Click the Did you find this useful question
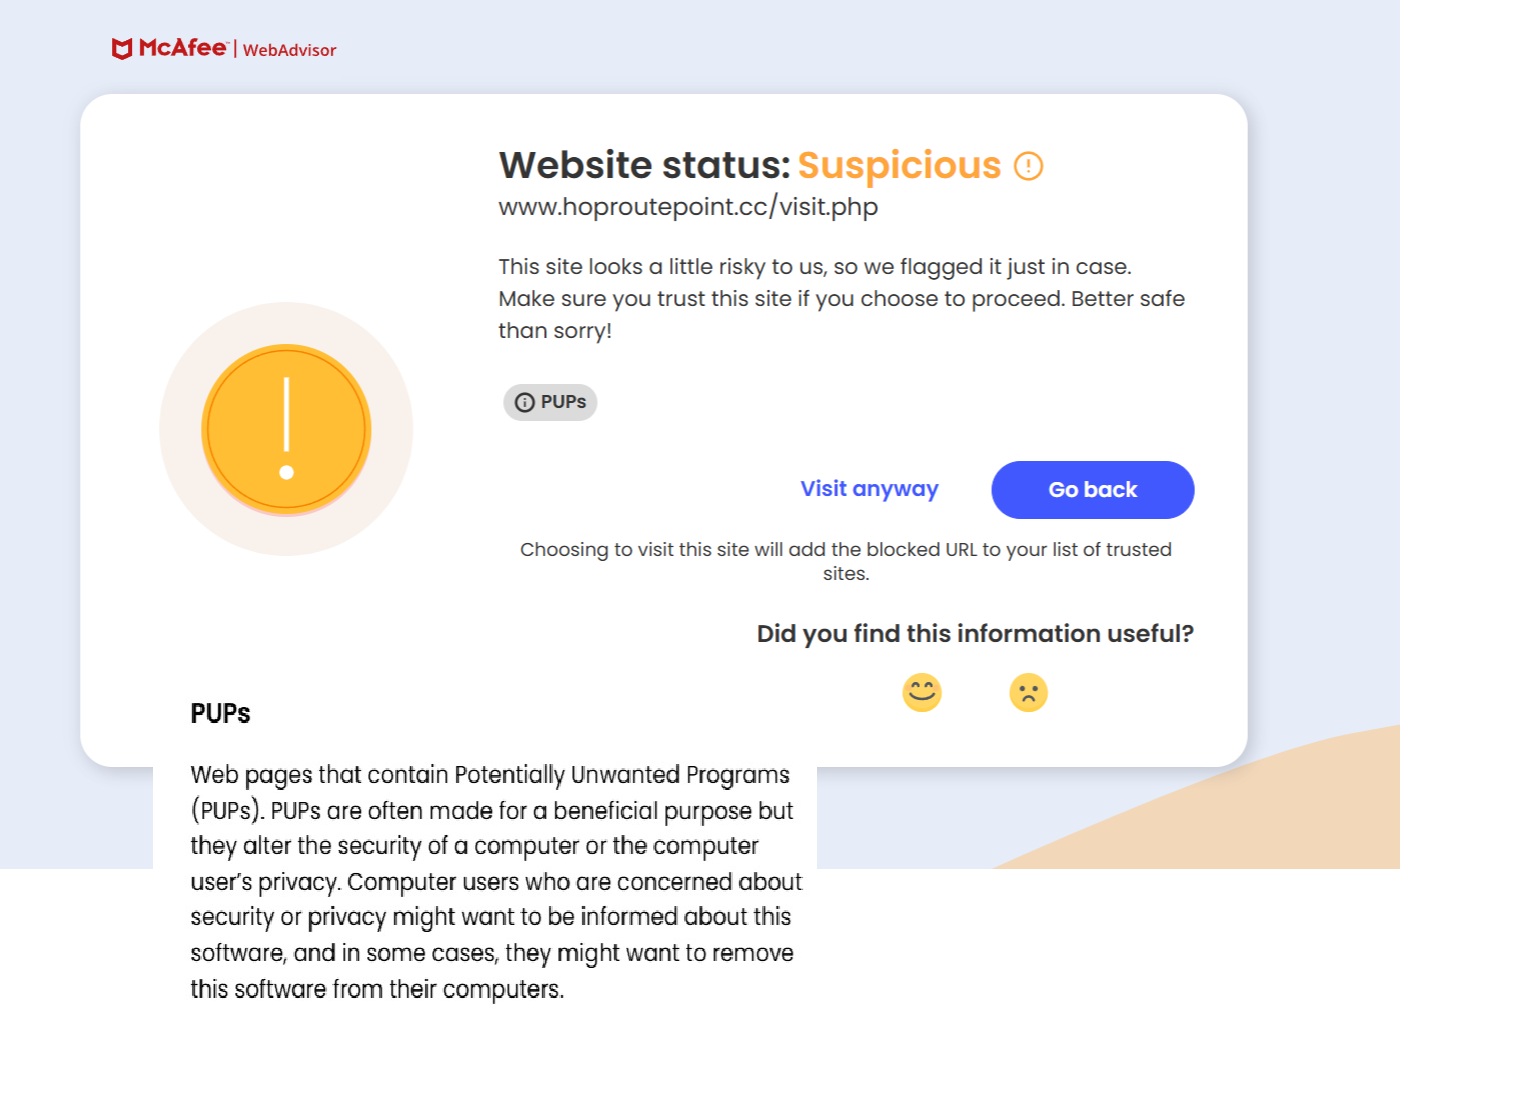This screenshot has width=1519, height=1113. tap(975, 634)
